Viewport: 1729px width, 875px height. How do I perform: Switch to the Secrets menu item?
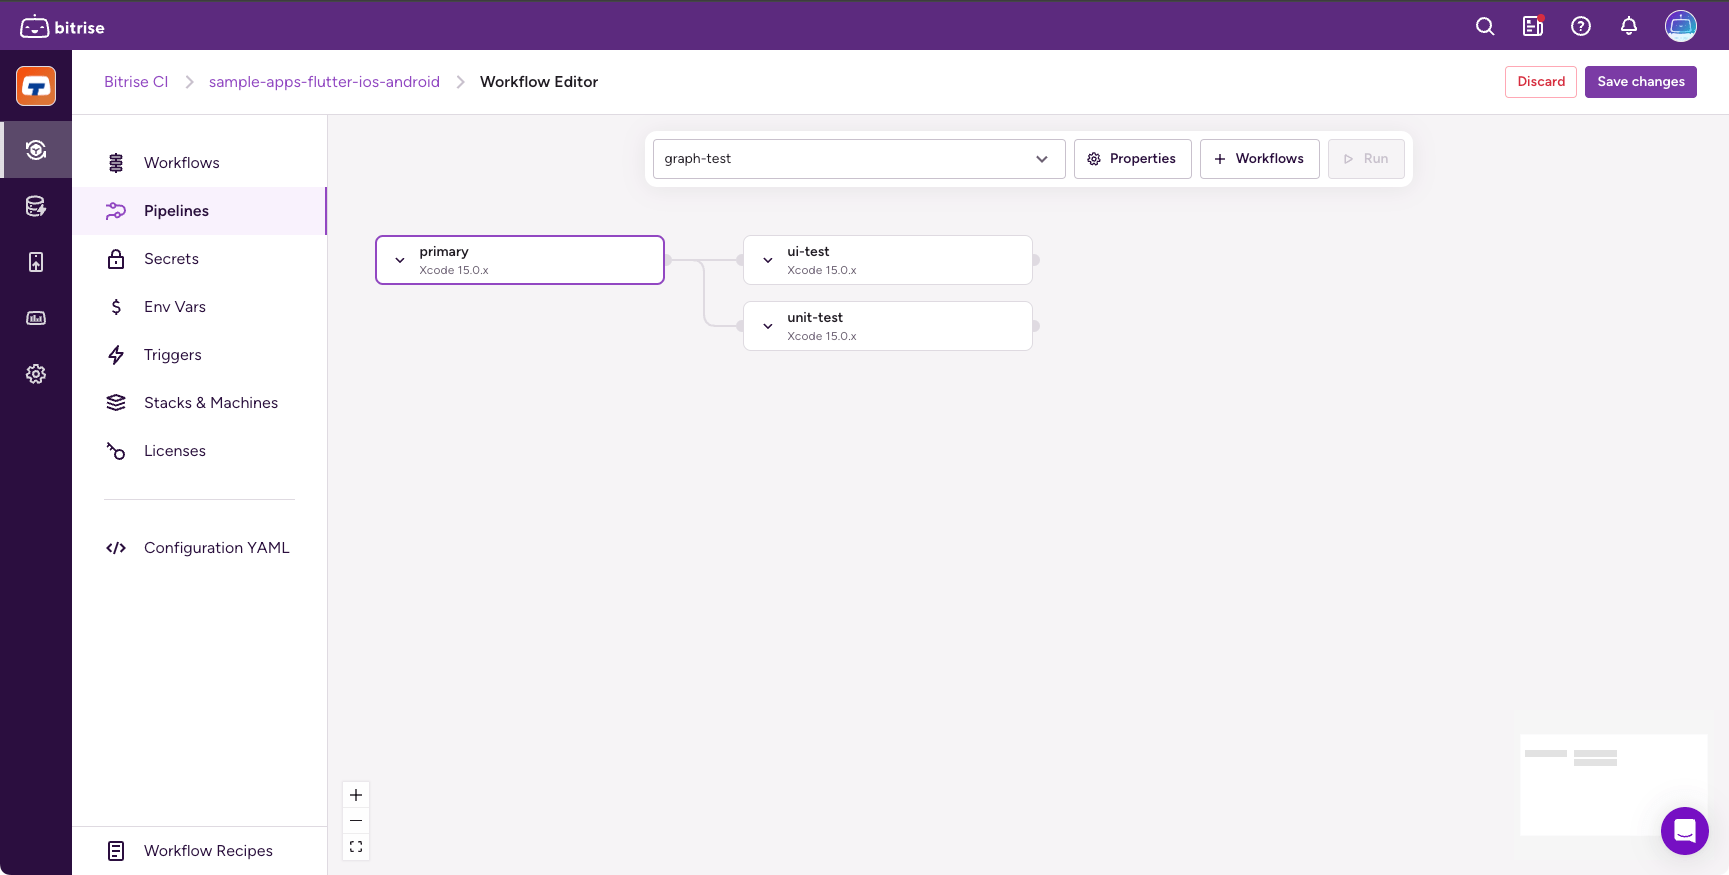click(171, 259)
